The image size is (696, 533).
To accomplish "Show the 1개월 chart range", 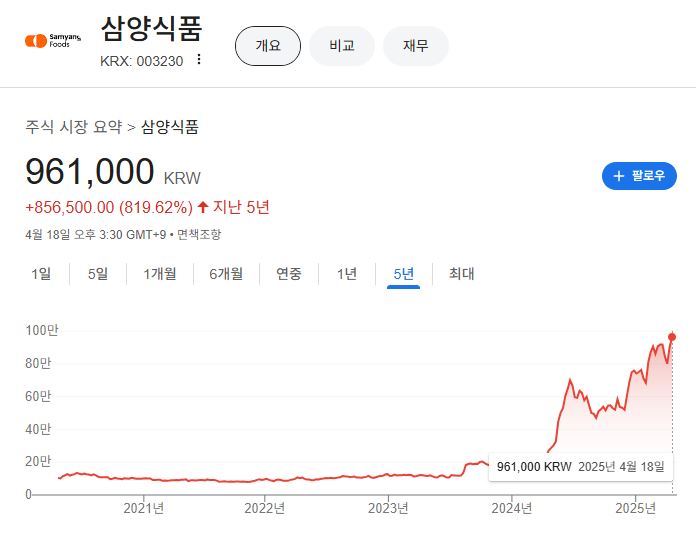I will 159,274.
